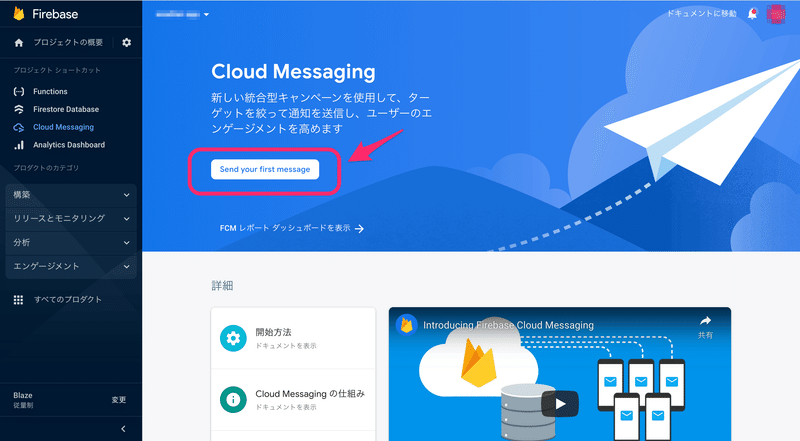This screenshot has height=441, width=800.
Task: Open the project selector dropdown
Action: point(182,14)
